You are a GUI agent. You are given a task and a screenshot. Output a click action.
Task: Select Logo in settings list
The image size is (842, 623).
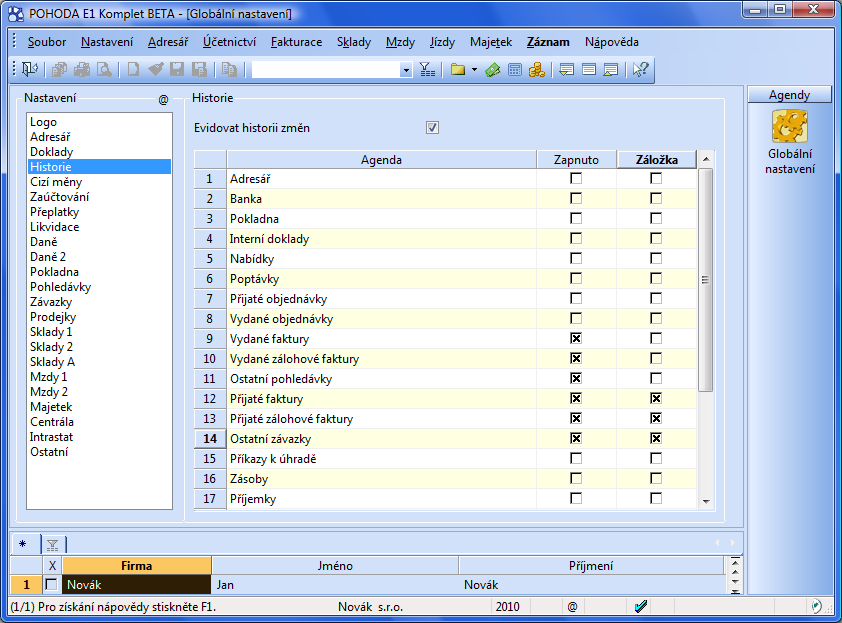coord(99,122)
